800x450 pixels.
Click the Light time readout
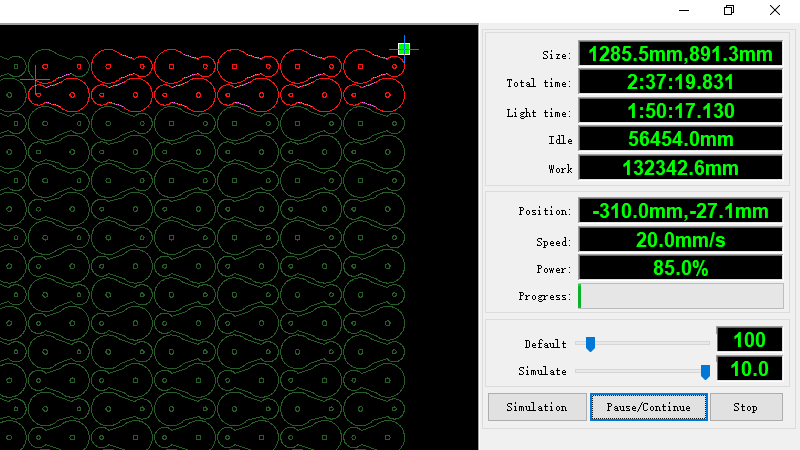[x=681, y=111]
